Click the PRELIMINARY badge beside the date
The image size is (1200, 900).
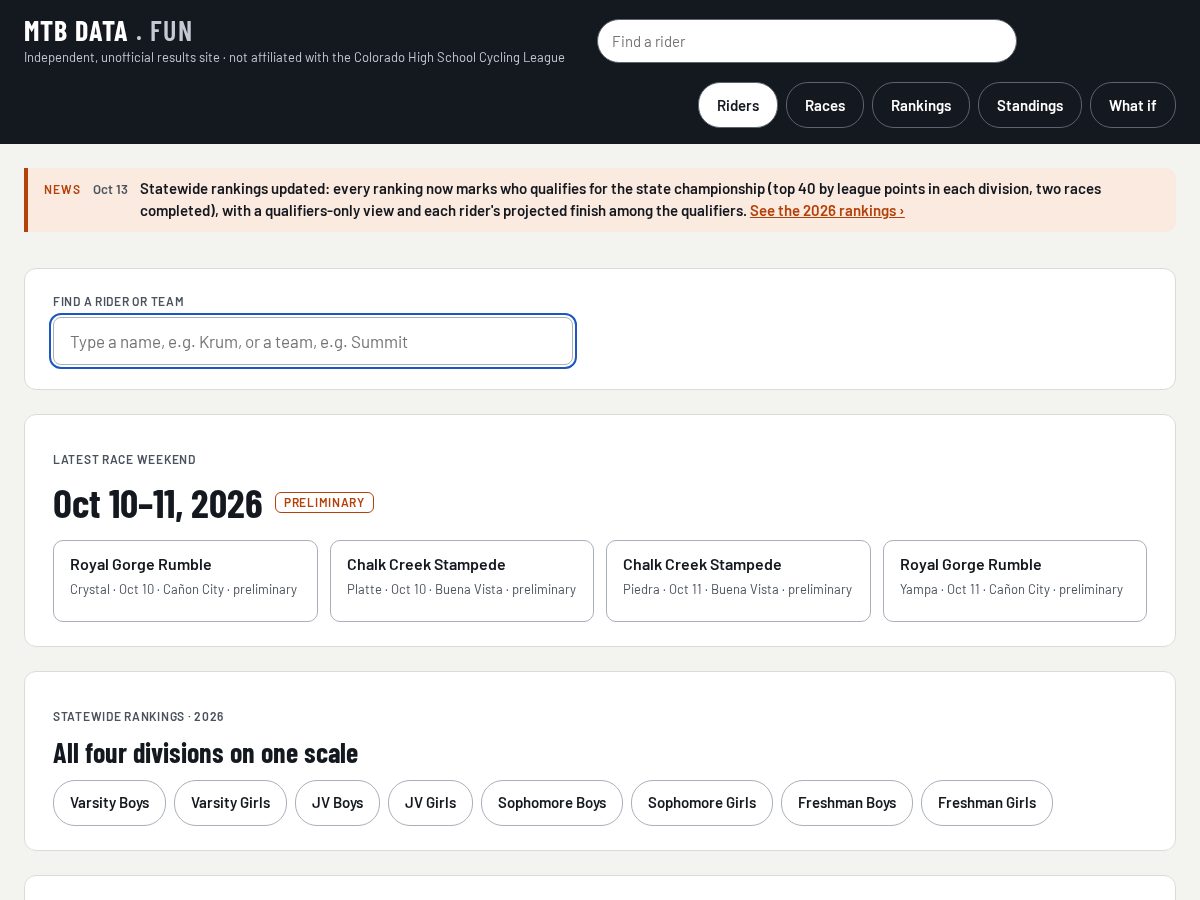click(x=324, y=502)
